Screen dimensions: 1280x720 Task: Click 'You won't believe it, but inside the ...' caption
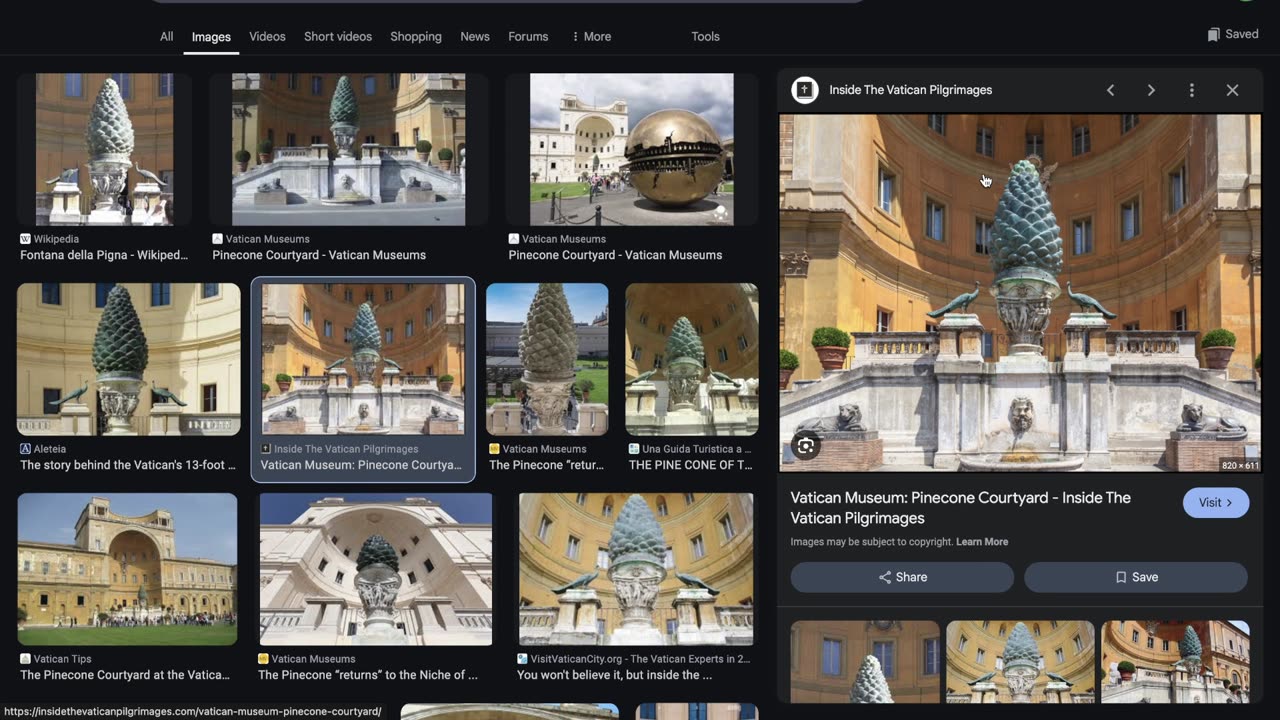click(614, 675)
